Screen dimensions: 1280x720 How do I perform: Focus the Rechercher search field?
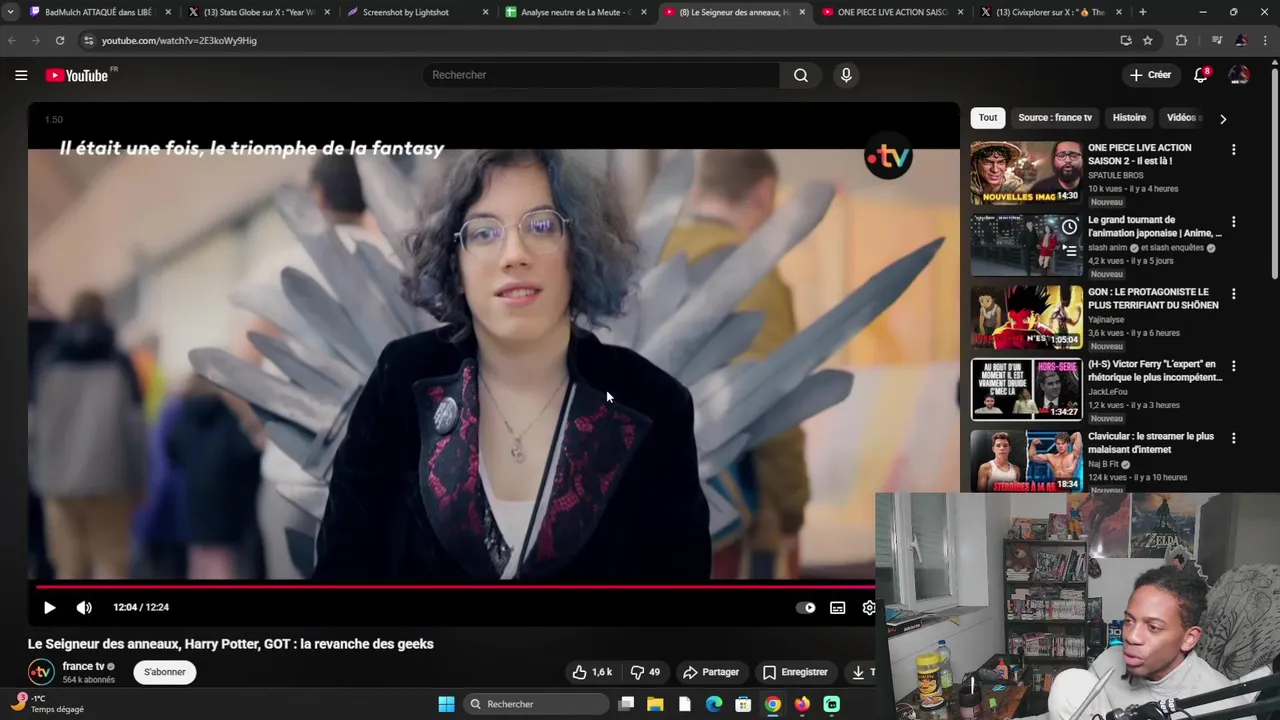point(601,75)
